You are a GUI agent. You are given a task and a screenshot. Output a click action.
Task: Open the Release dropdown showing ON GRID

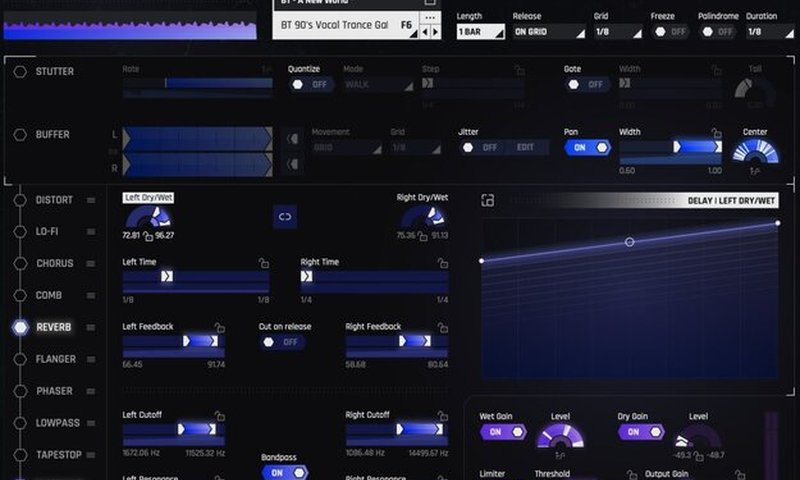pos(548,32)
